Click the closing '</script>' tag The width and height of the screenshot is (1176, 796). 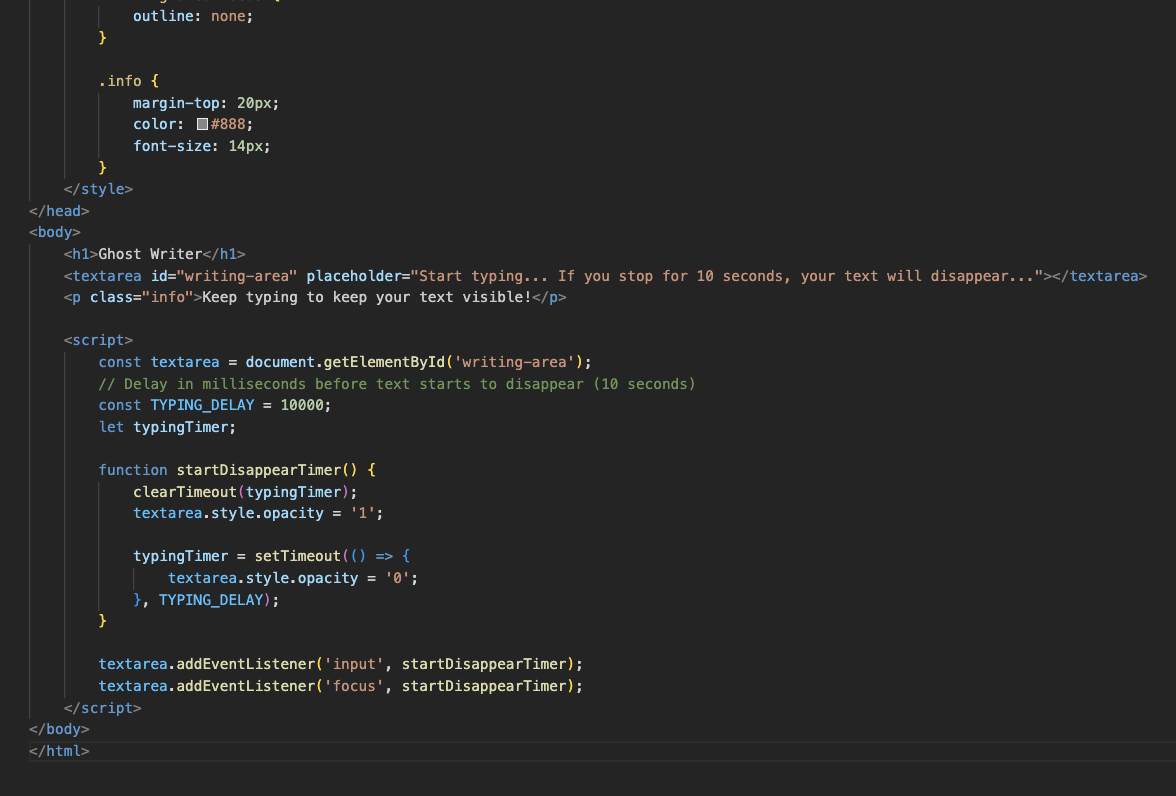pos(103,708)
